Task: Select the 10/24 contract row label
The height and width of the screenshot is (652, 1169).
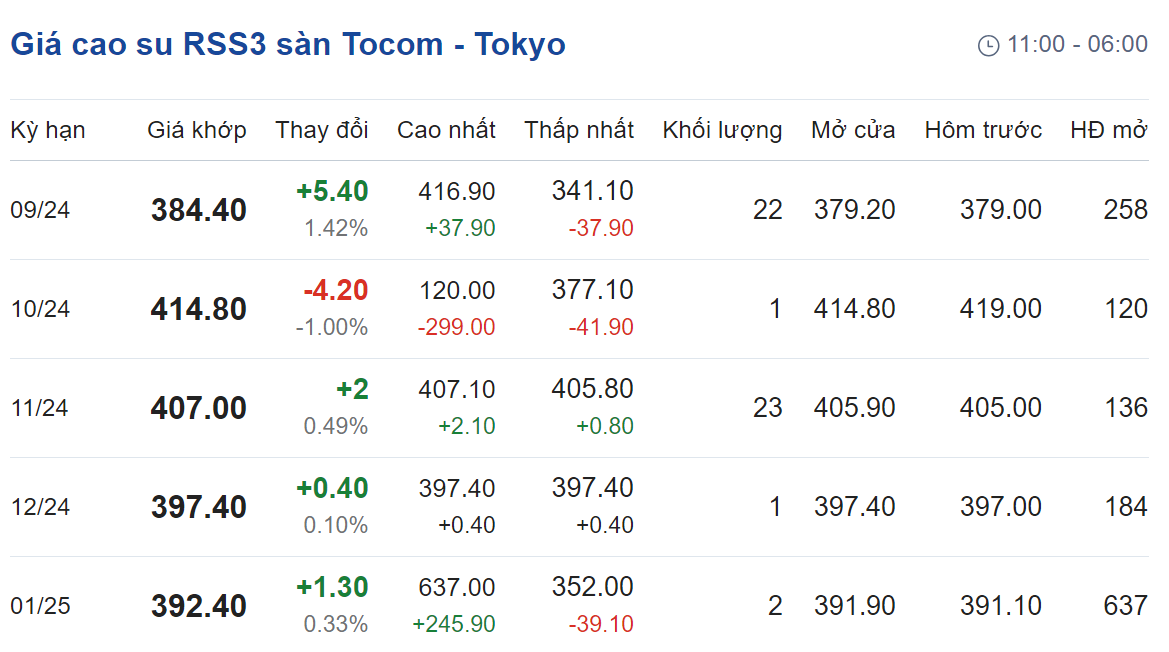Action: coord(40,309)
